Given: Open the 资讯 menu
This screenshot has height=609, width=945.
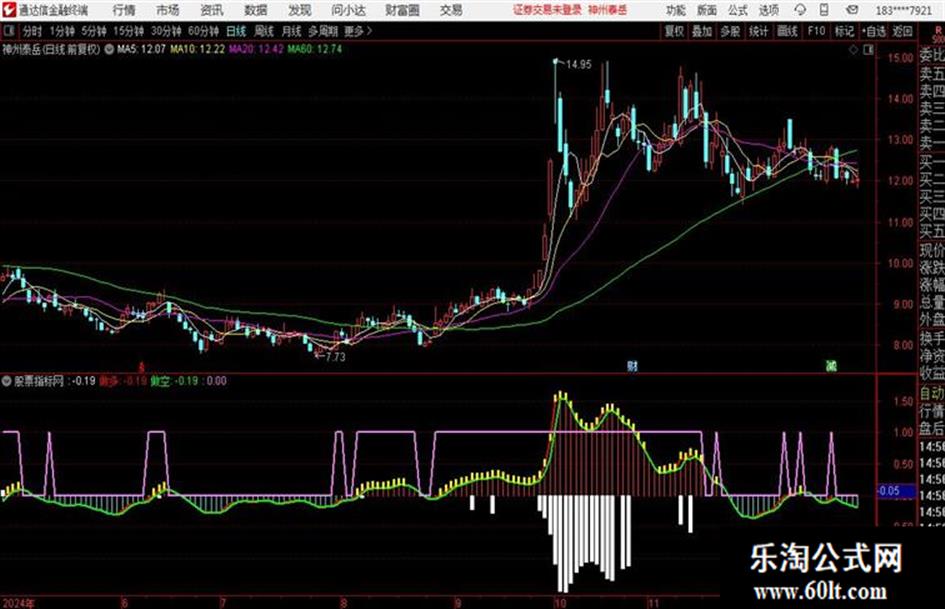Looking at the screenshot, I should pyautogui.click(x=212, y=10).
